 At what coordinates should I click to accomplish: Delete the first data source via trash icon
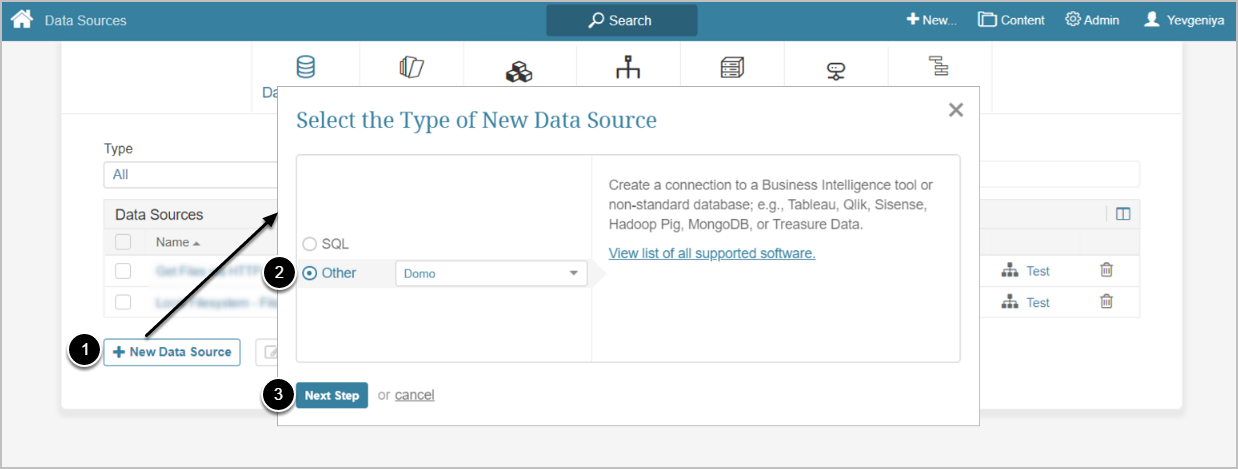tap(1106, 270)
